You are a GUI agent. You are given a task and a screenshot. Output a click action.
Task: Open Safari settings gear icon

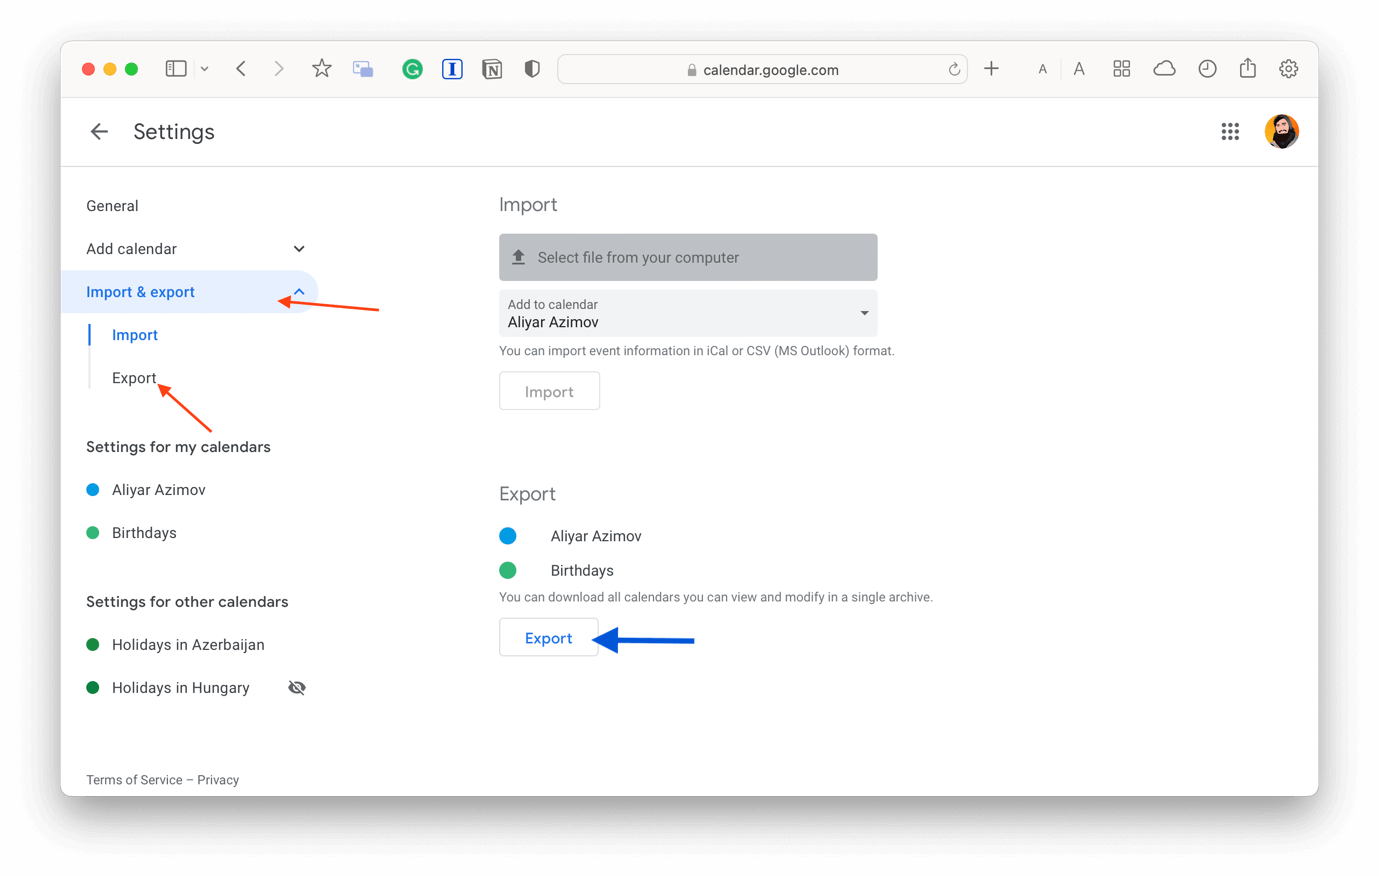(x=1288, y=69)
